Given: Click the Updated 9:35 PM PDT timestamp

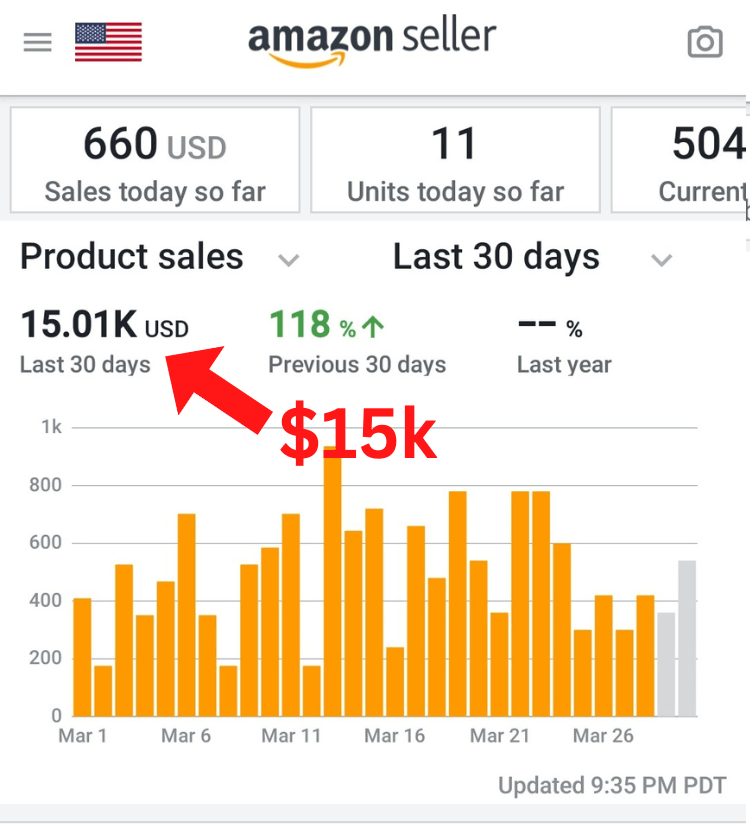Looking at the screenshot, I should tap(612, 785).
